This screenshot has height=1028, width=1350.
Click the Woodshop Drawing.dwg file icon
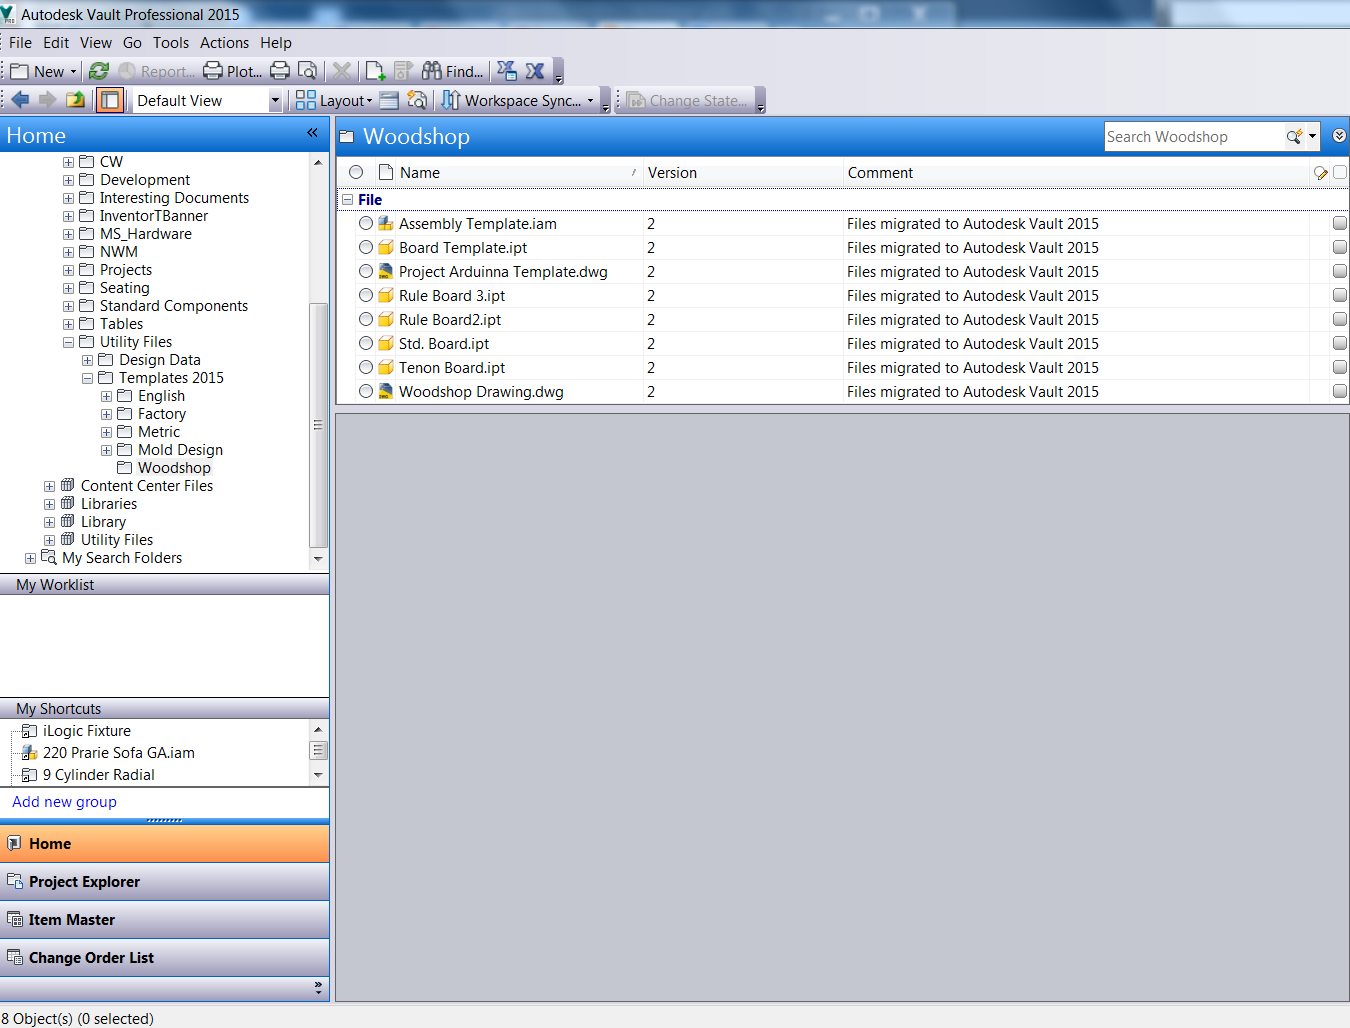click(x=385, y=391)
